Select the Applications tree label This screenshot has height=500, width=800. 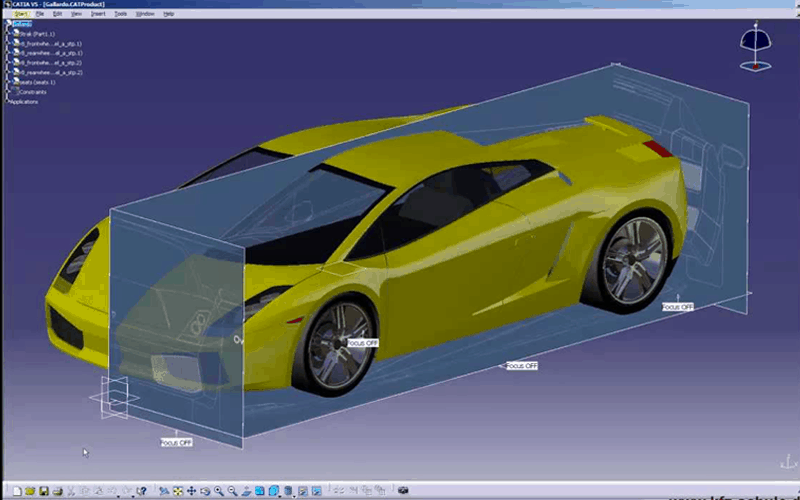24,102
